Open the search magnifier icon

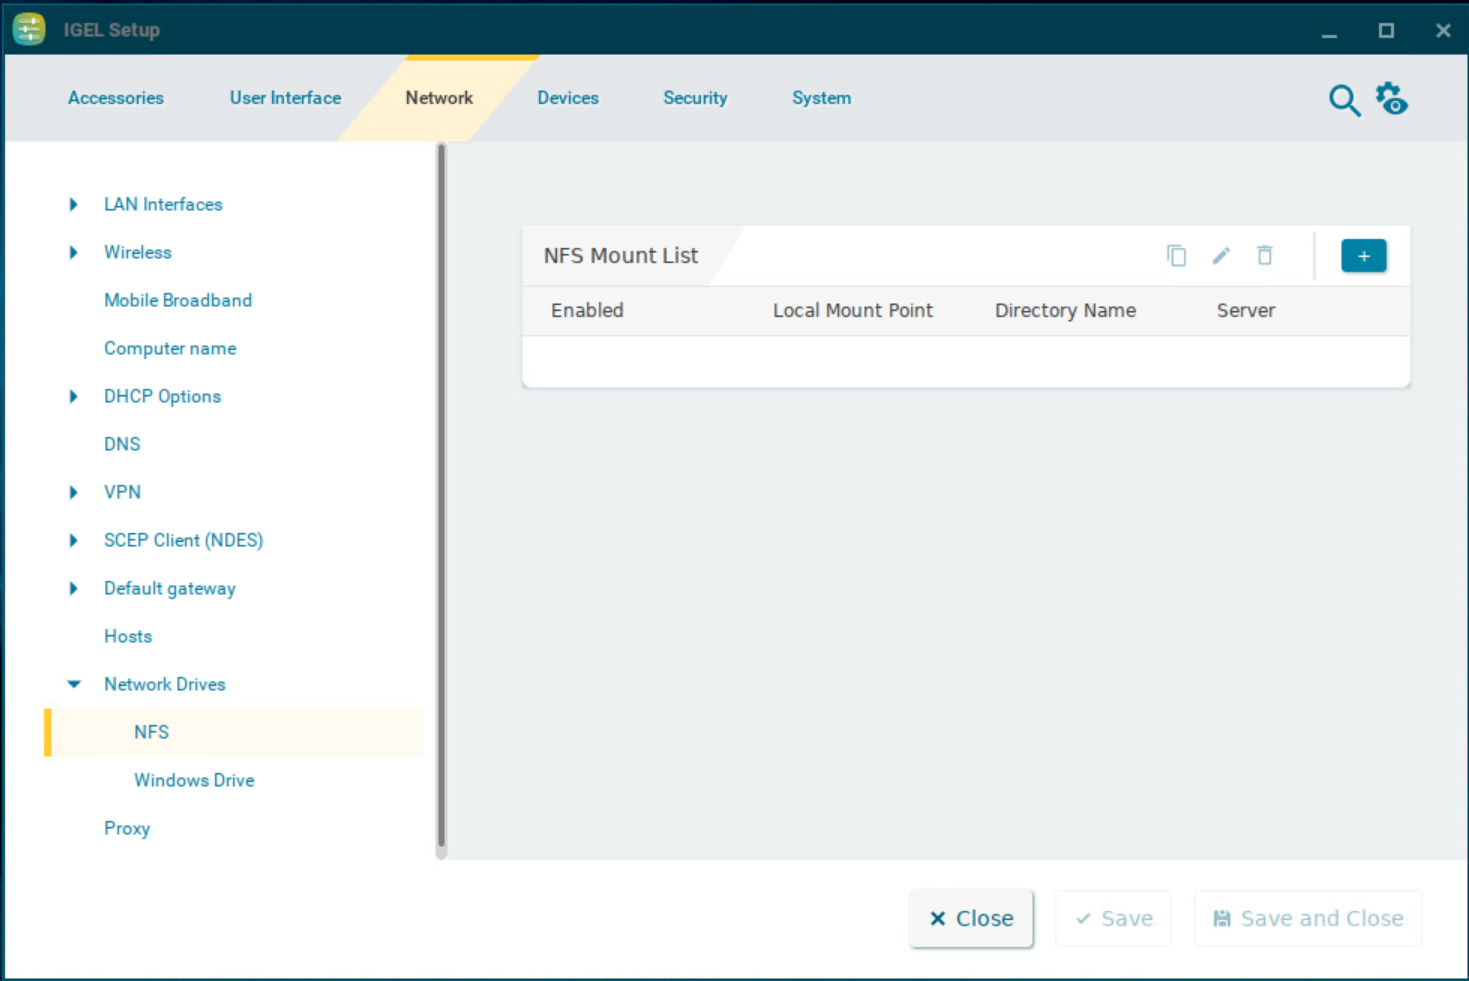[x=1344, y=100]
